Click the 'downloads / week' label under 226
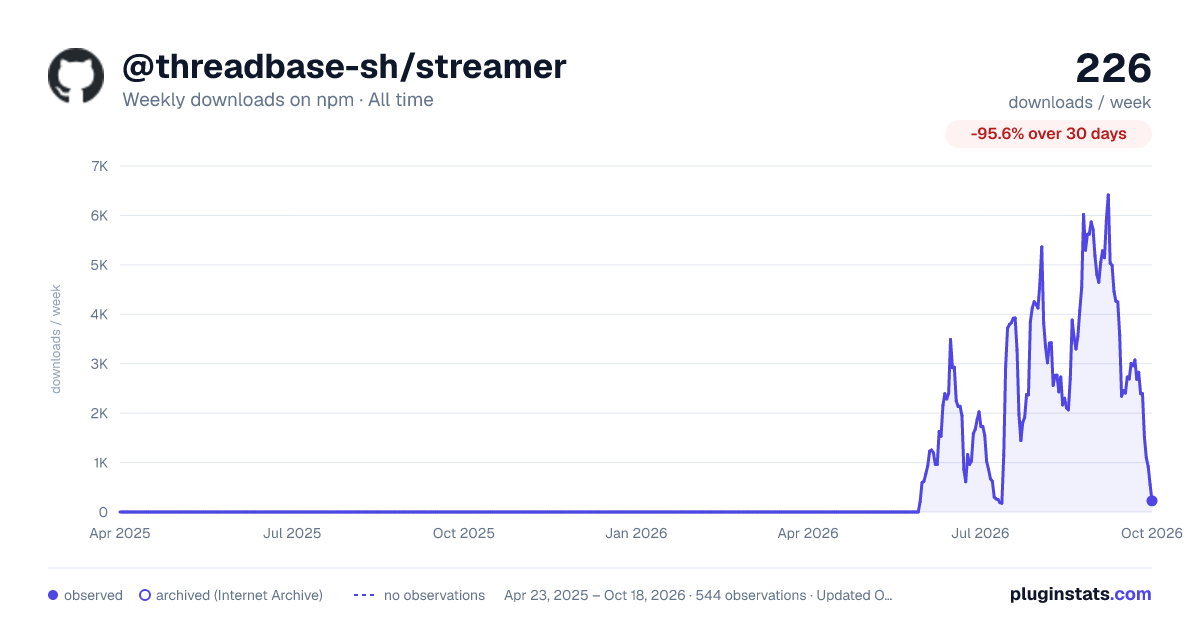Image resolution: width=1200 pixels, height=630 pixels. (x=1080, y=102)
